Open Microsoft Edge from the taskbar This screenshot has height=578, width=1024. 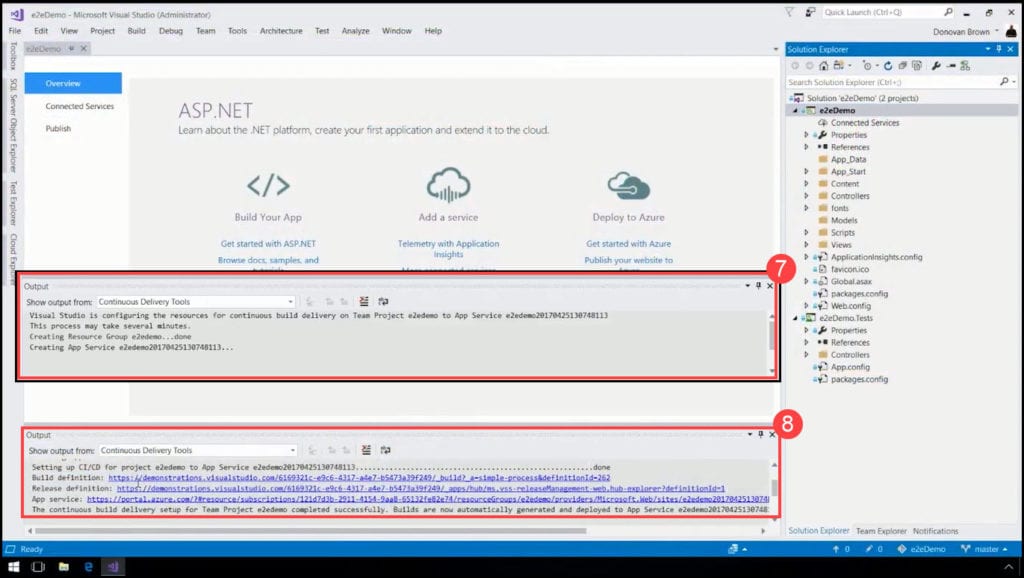tap(88, 567)
